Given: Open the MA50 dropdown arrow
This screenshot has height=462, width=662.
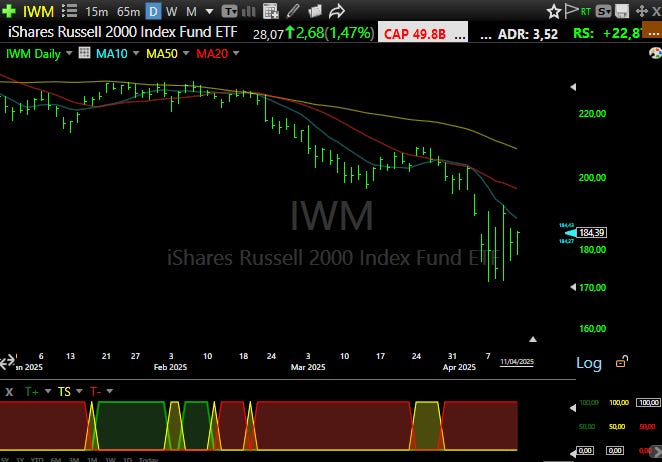Looking at the screenshot, I should [186, 53].
